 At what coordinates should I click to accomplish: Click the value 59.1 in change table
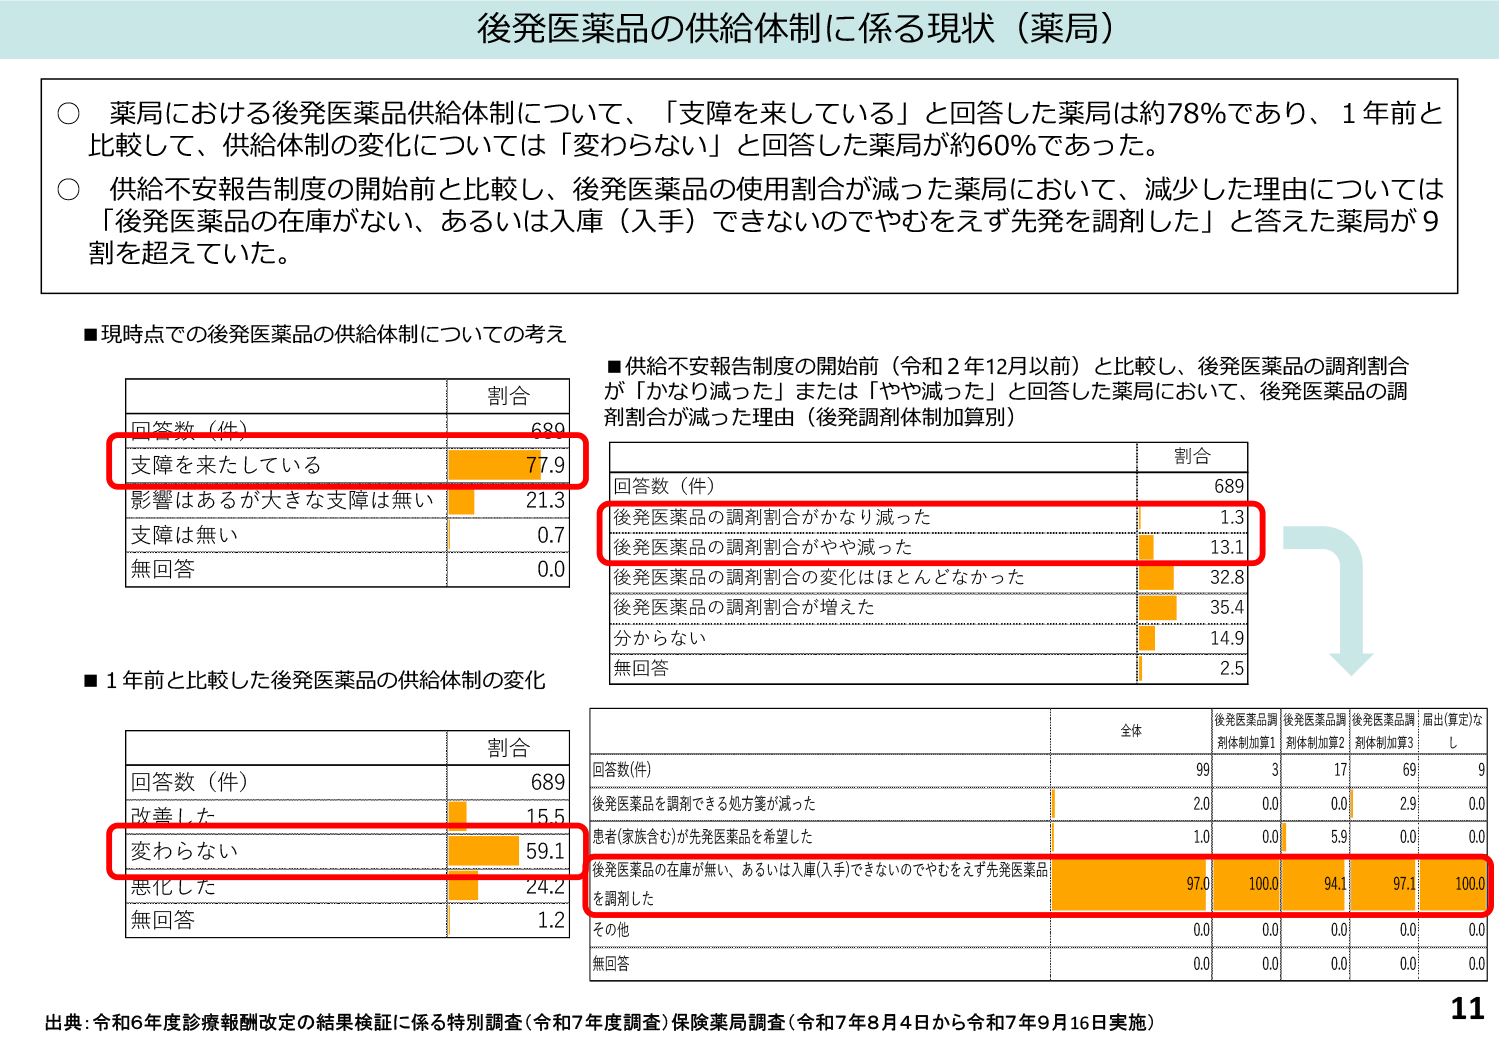pos(545,851)
